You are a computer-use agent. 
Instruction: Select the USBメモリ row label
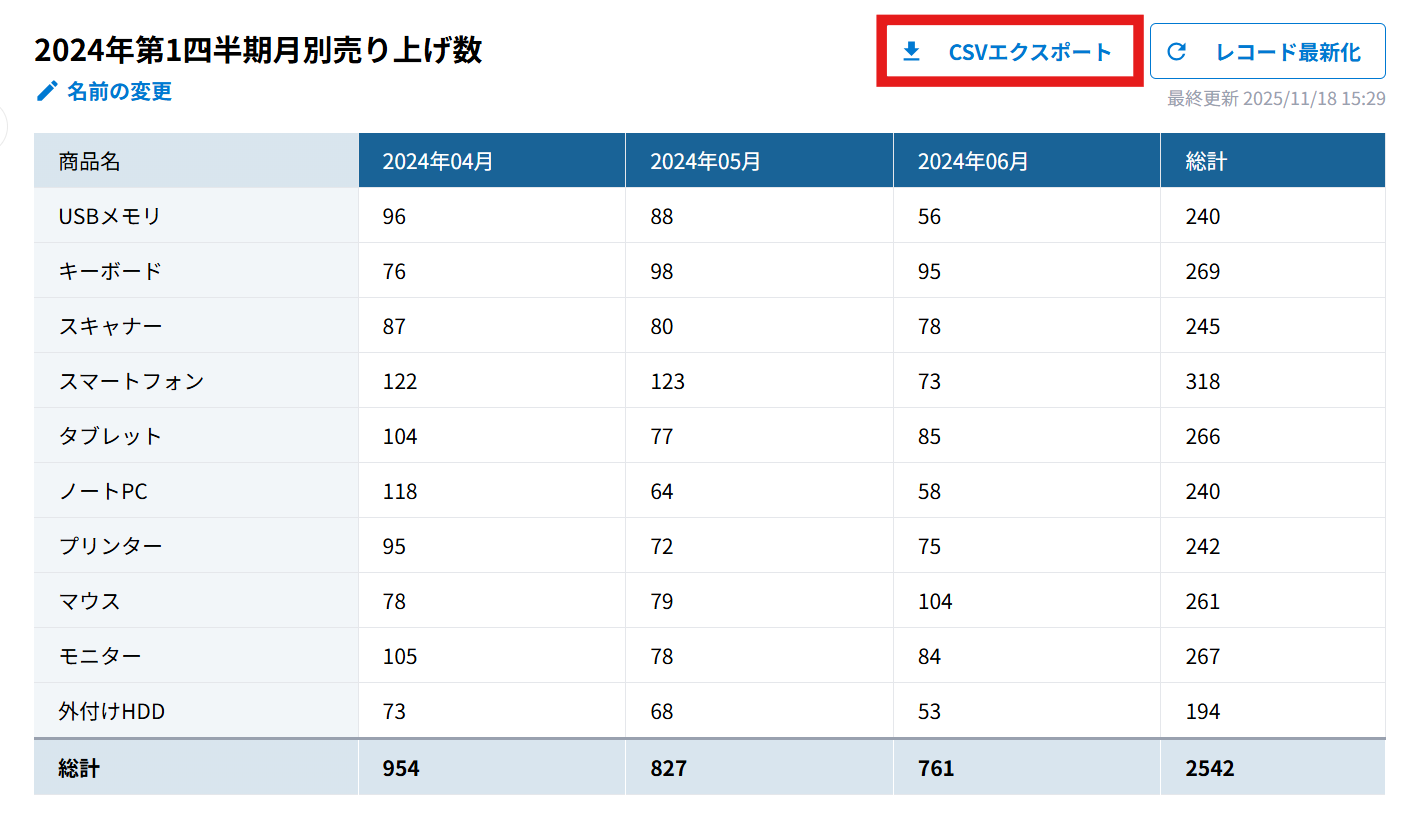109,216
